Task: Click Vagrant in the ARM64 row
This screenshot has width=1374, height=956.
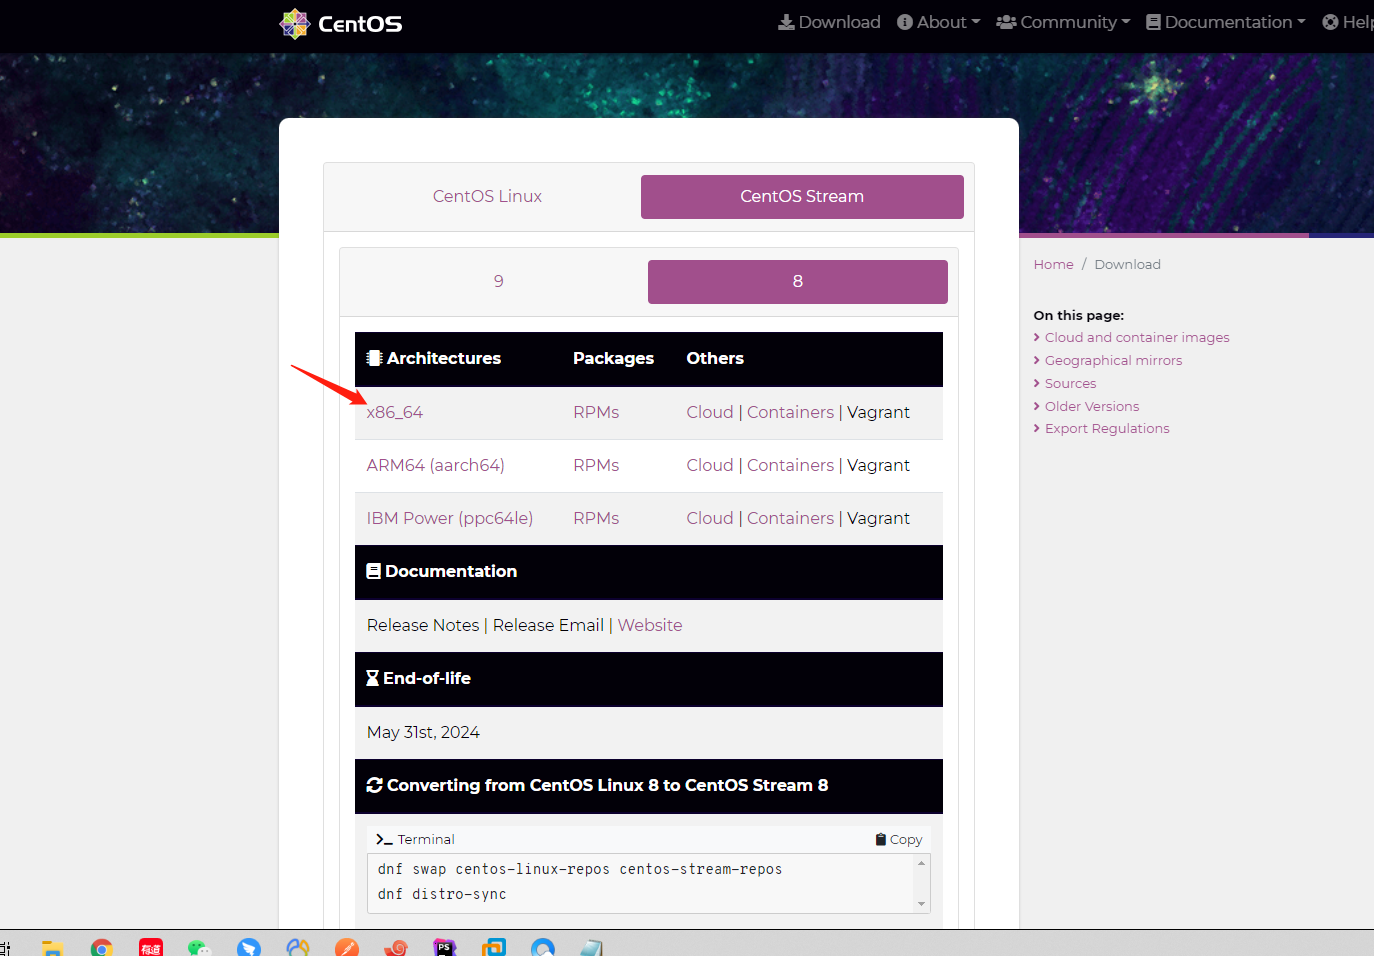Action: [878, 465]
